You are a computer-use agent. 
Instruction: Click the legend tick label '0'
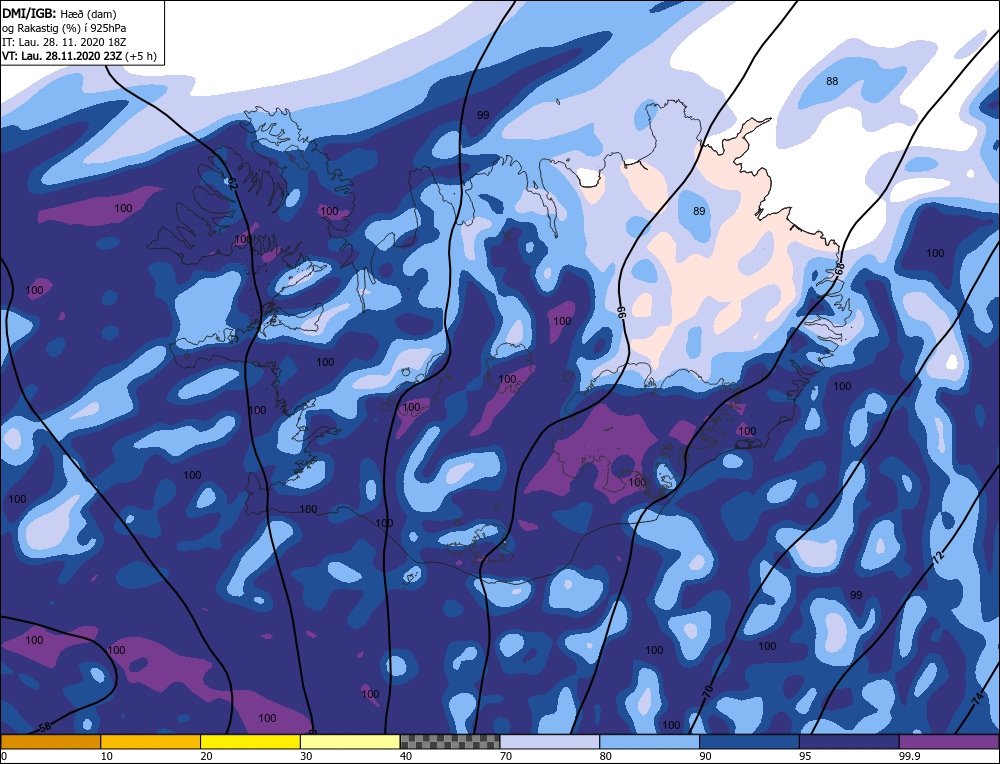(4, 756)
